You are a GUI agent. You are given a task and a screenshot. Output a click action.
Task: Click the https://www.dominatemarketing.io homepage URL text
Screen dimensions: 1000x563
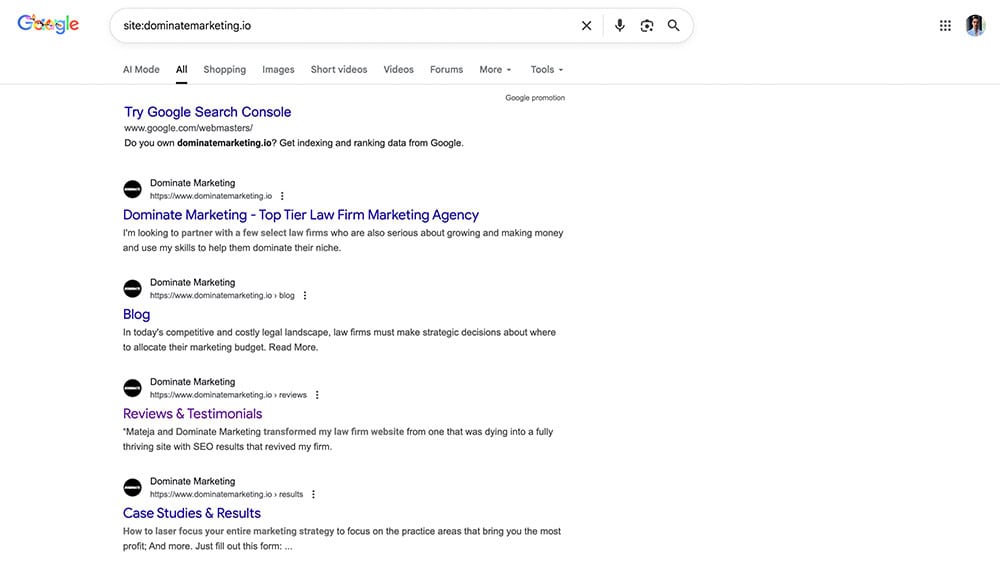pos(211,196)
